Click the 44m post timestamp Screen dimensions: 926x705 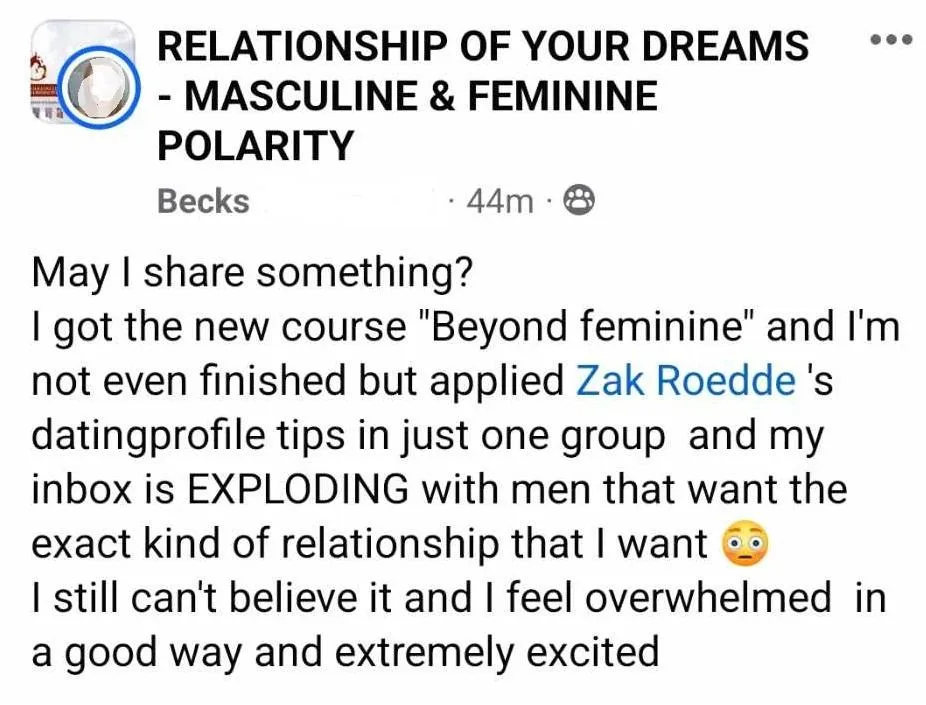pyautogui.click(x=500, y=202)
